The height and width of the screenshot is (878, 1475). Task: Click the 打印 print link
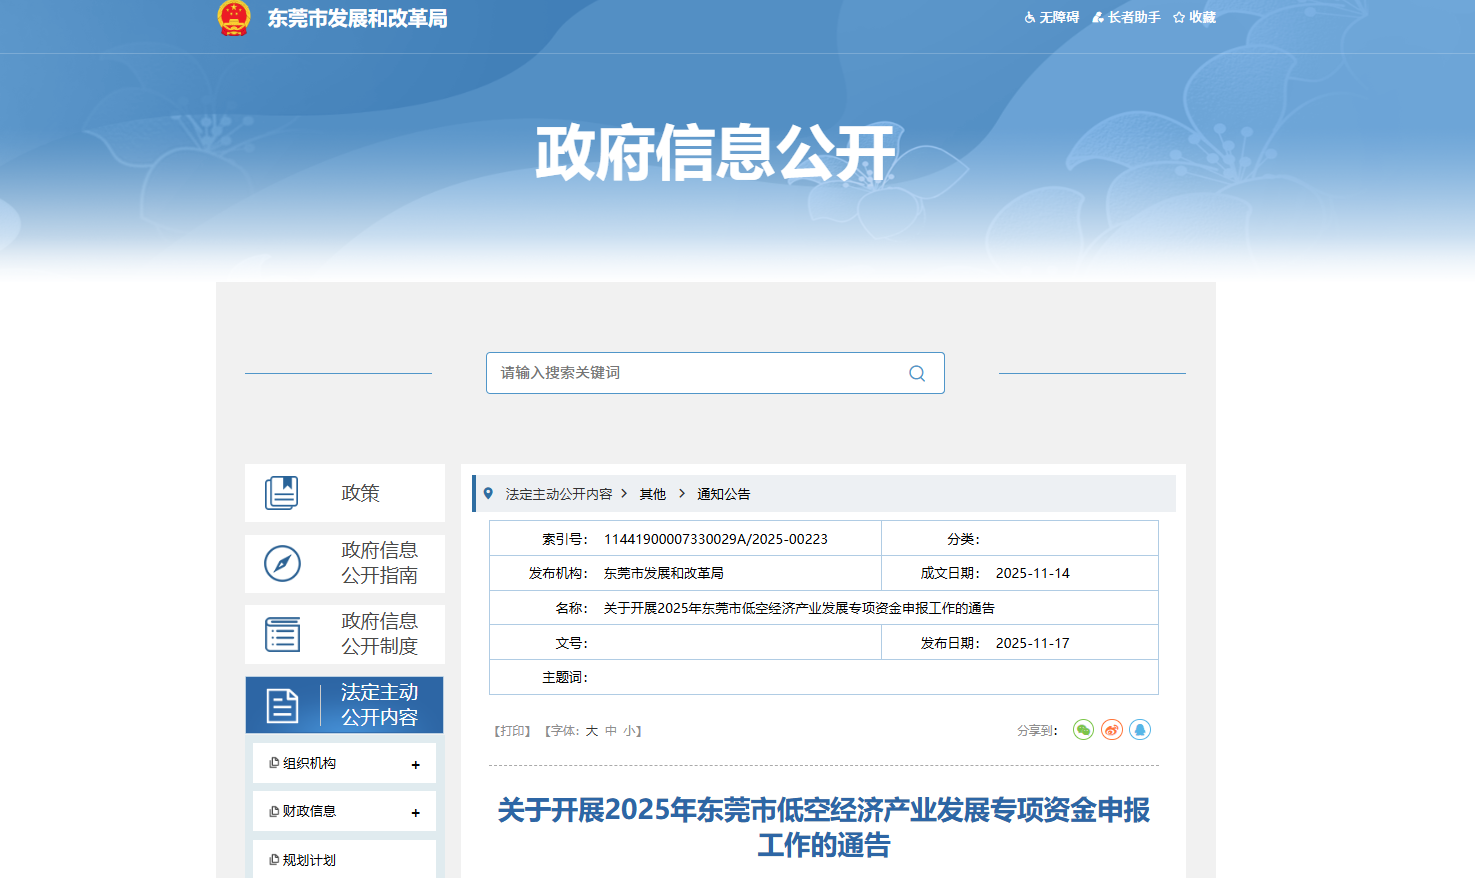coord(510,730)
